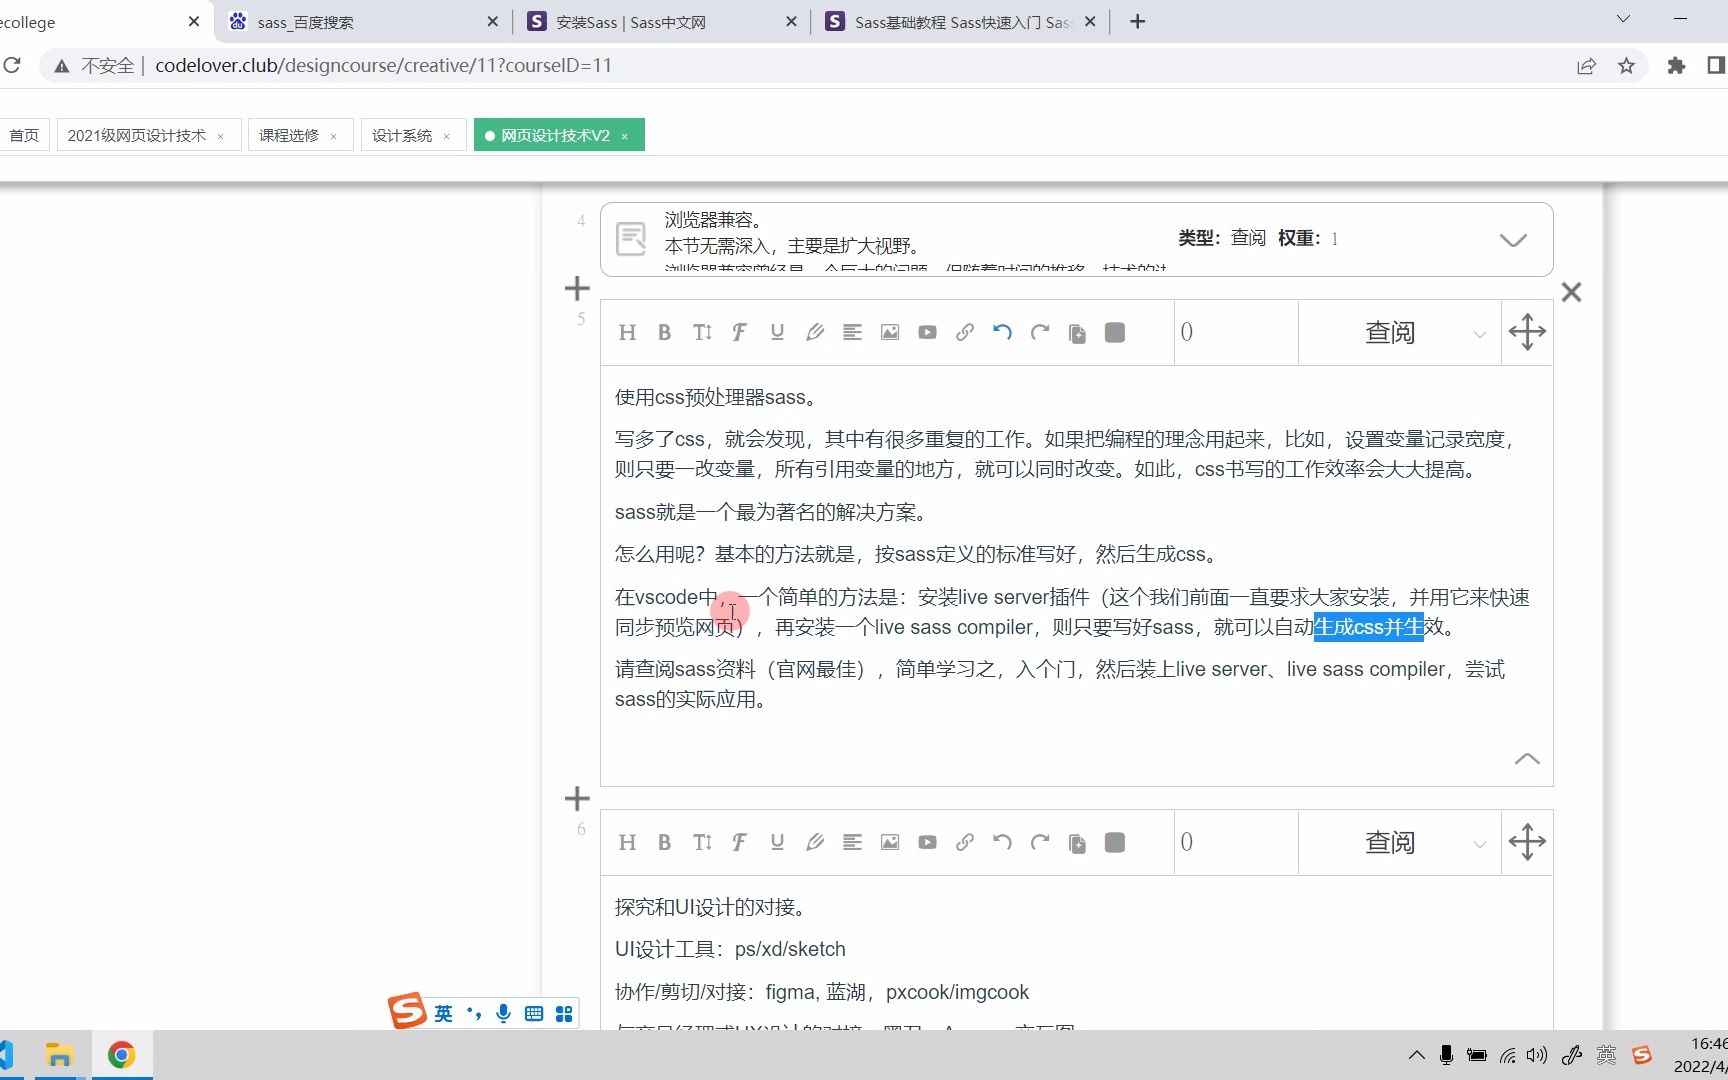Image resolution: width=1728 pixels, height=1080 pixels.
Task: Undo last edit in block 6
Action: [x=1002, y=843]
